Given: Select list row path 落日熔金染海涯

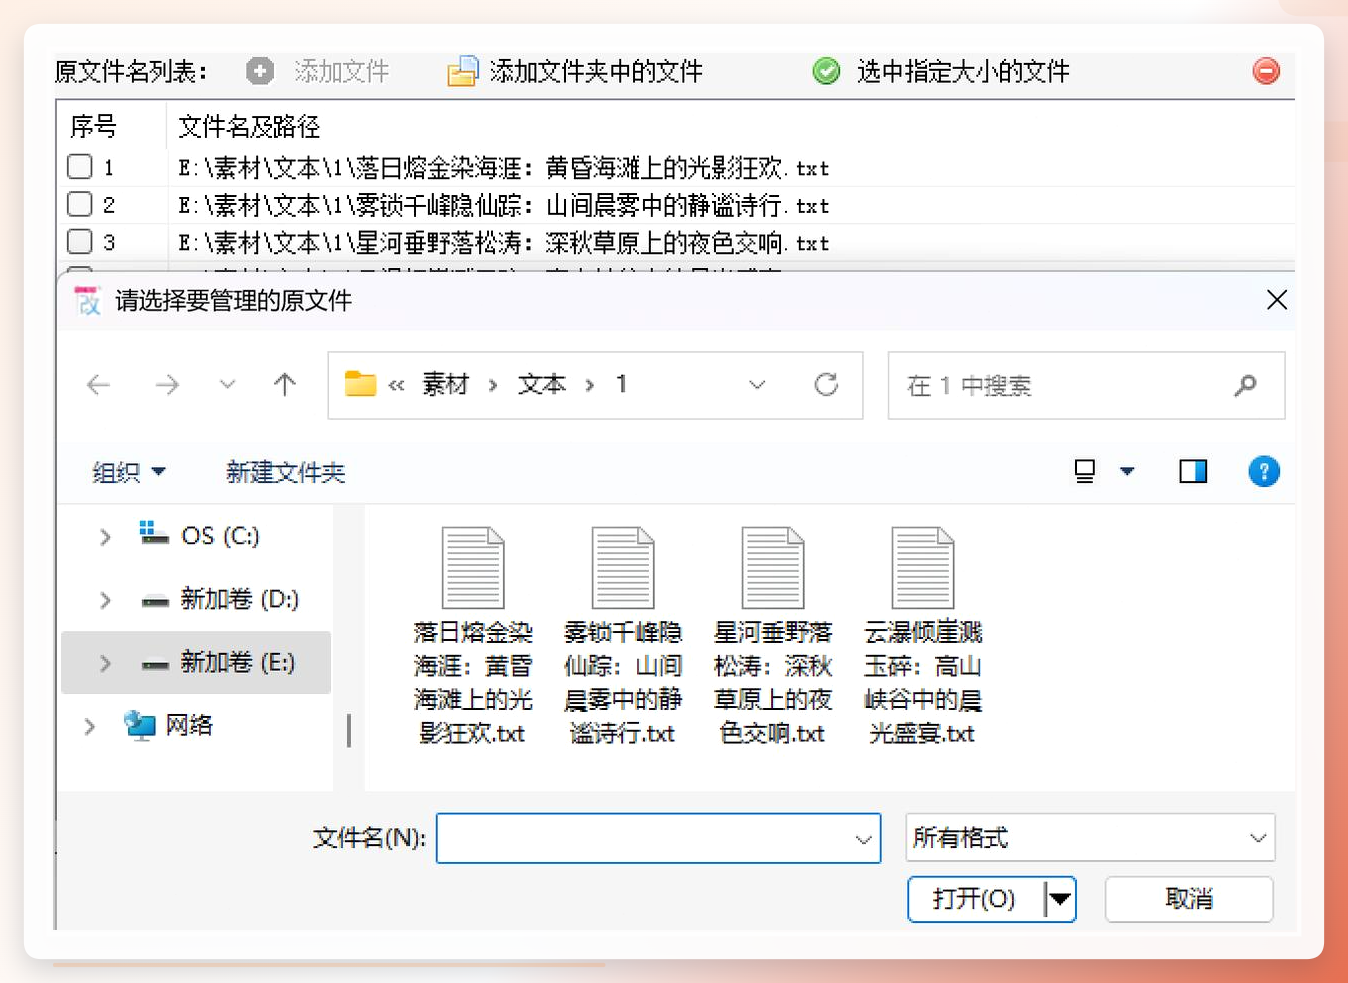Looking at the screenshot, I should click(x=504, y=167).
